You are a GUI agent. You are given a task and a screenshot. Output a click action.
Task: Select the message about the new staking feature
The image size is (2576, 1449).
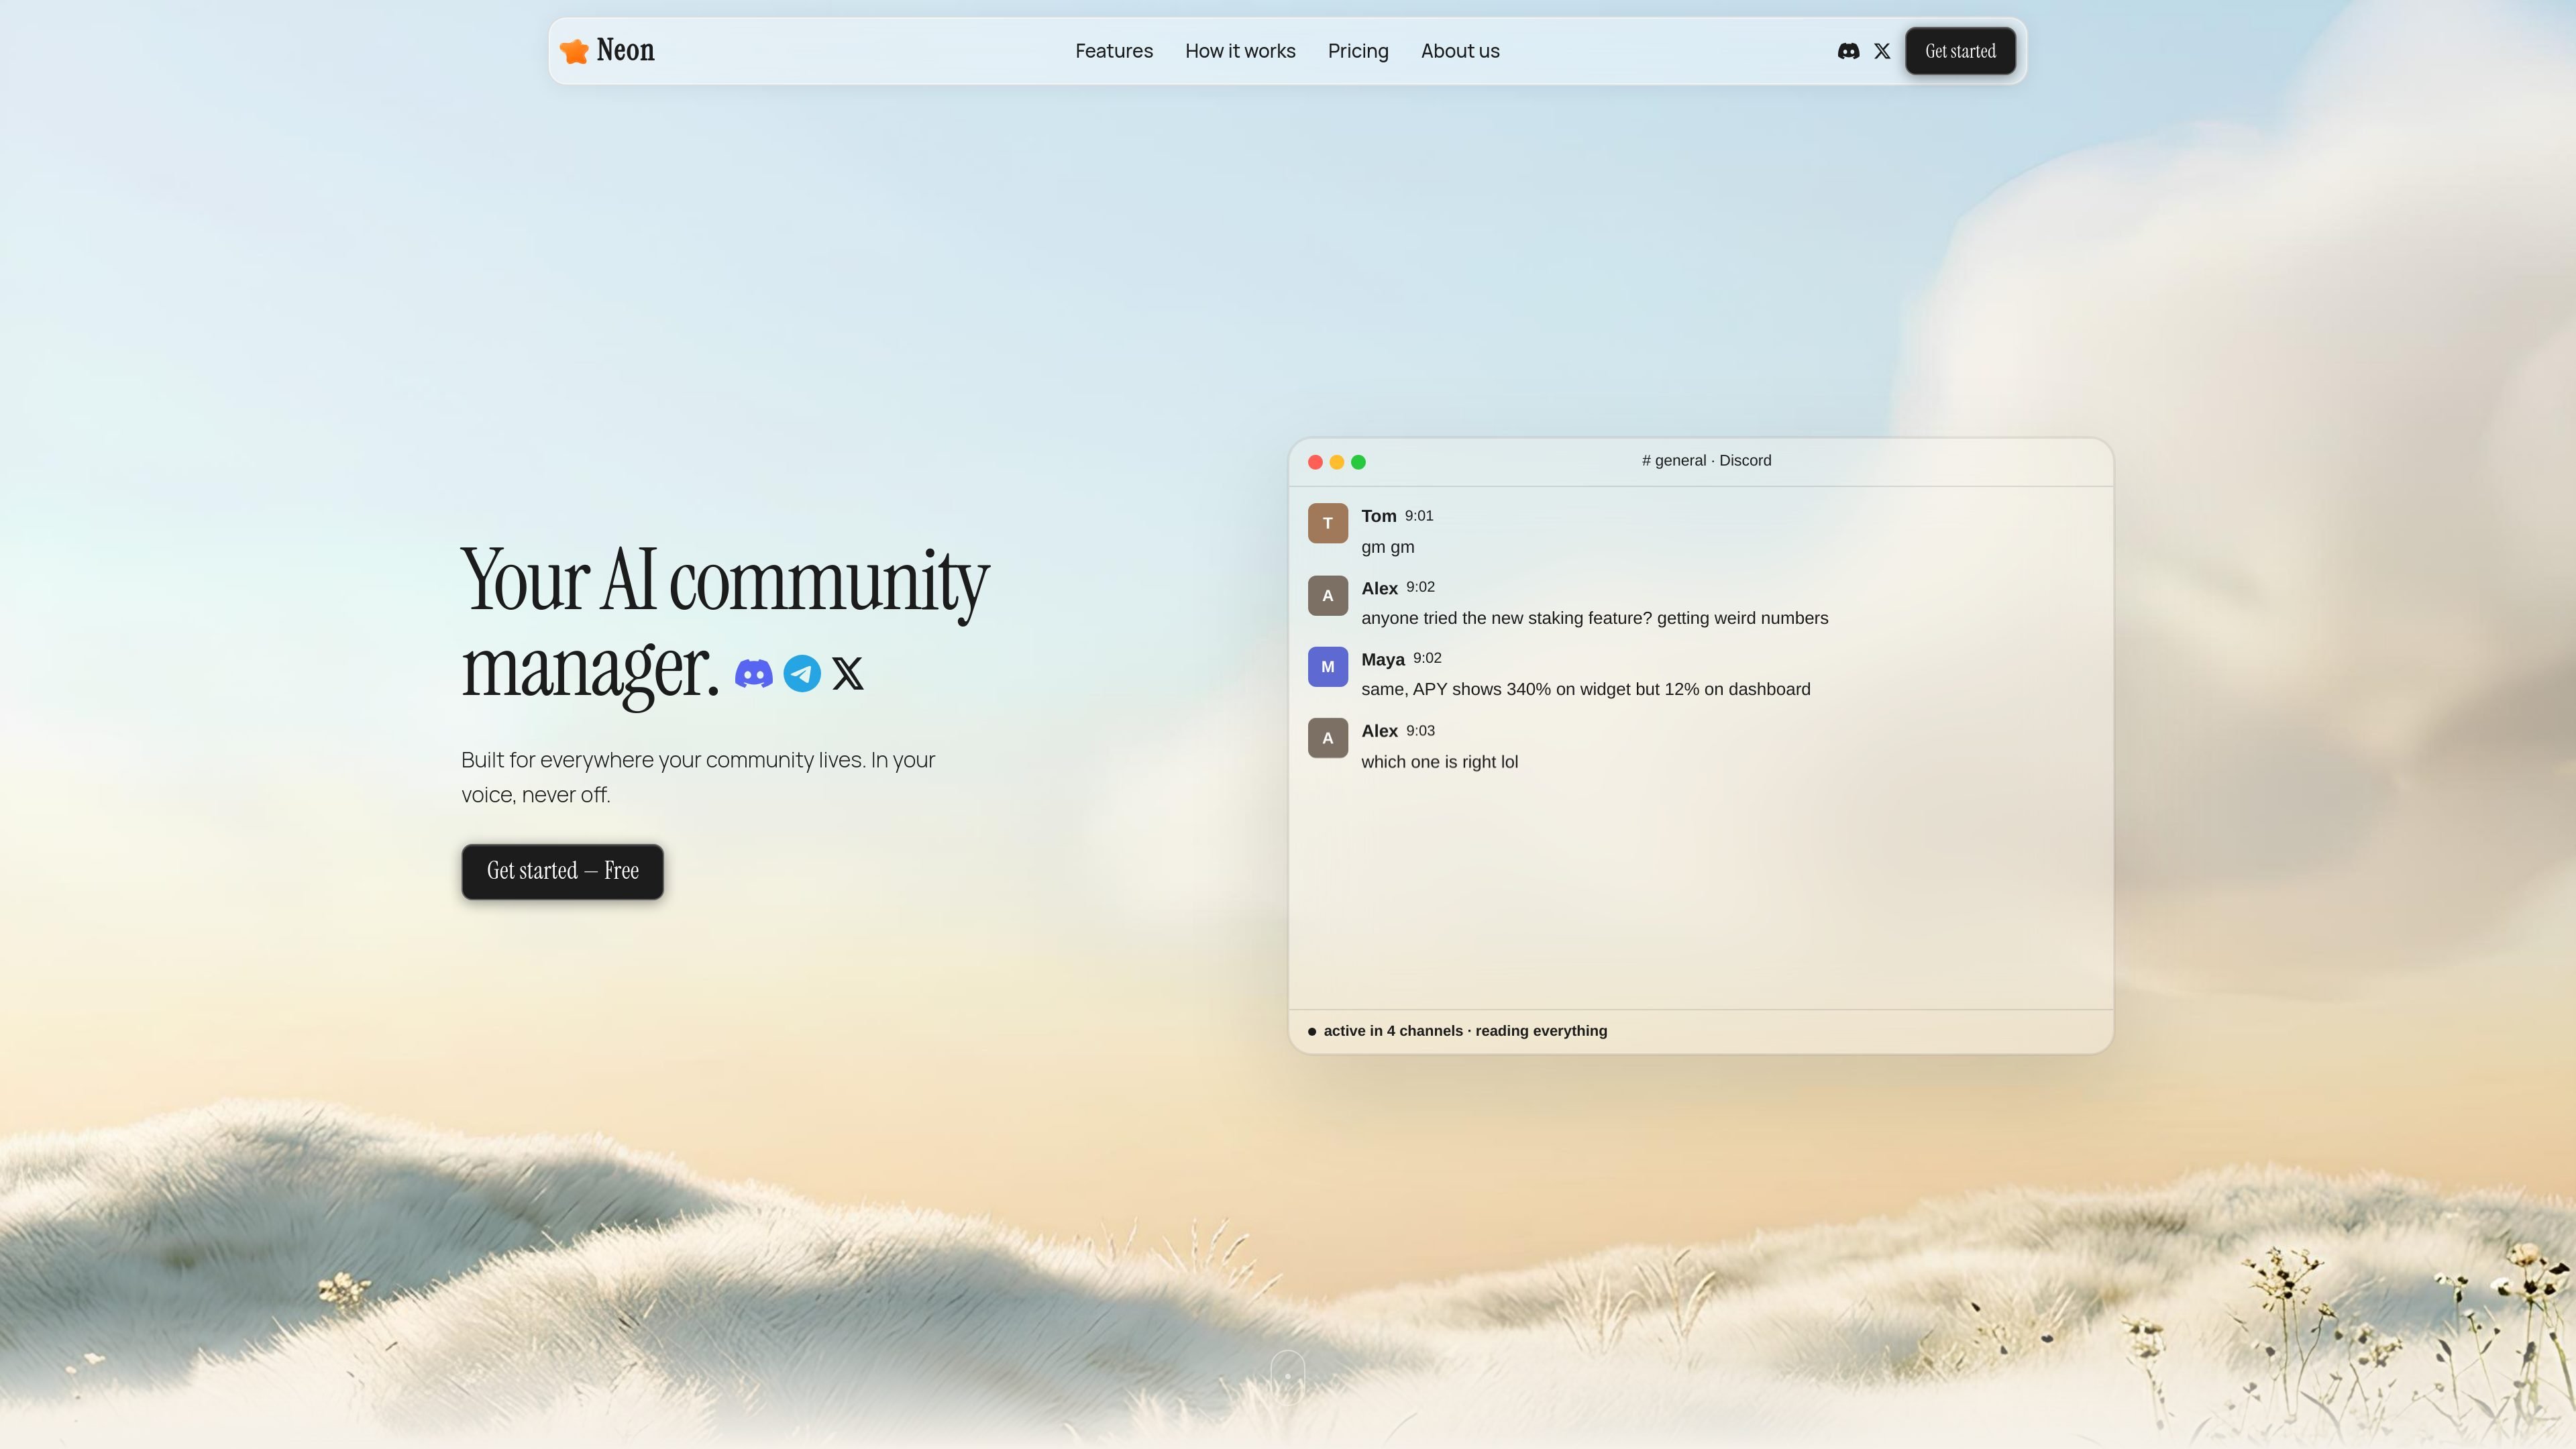pos(1594,619)
